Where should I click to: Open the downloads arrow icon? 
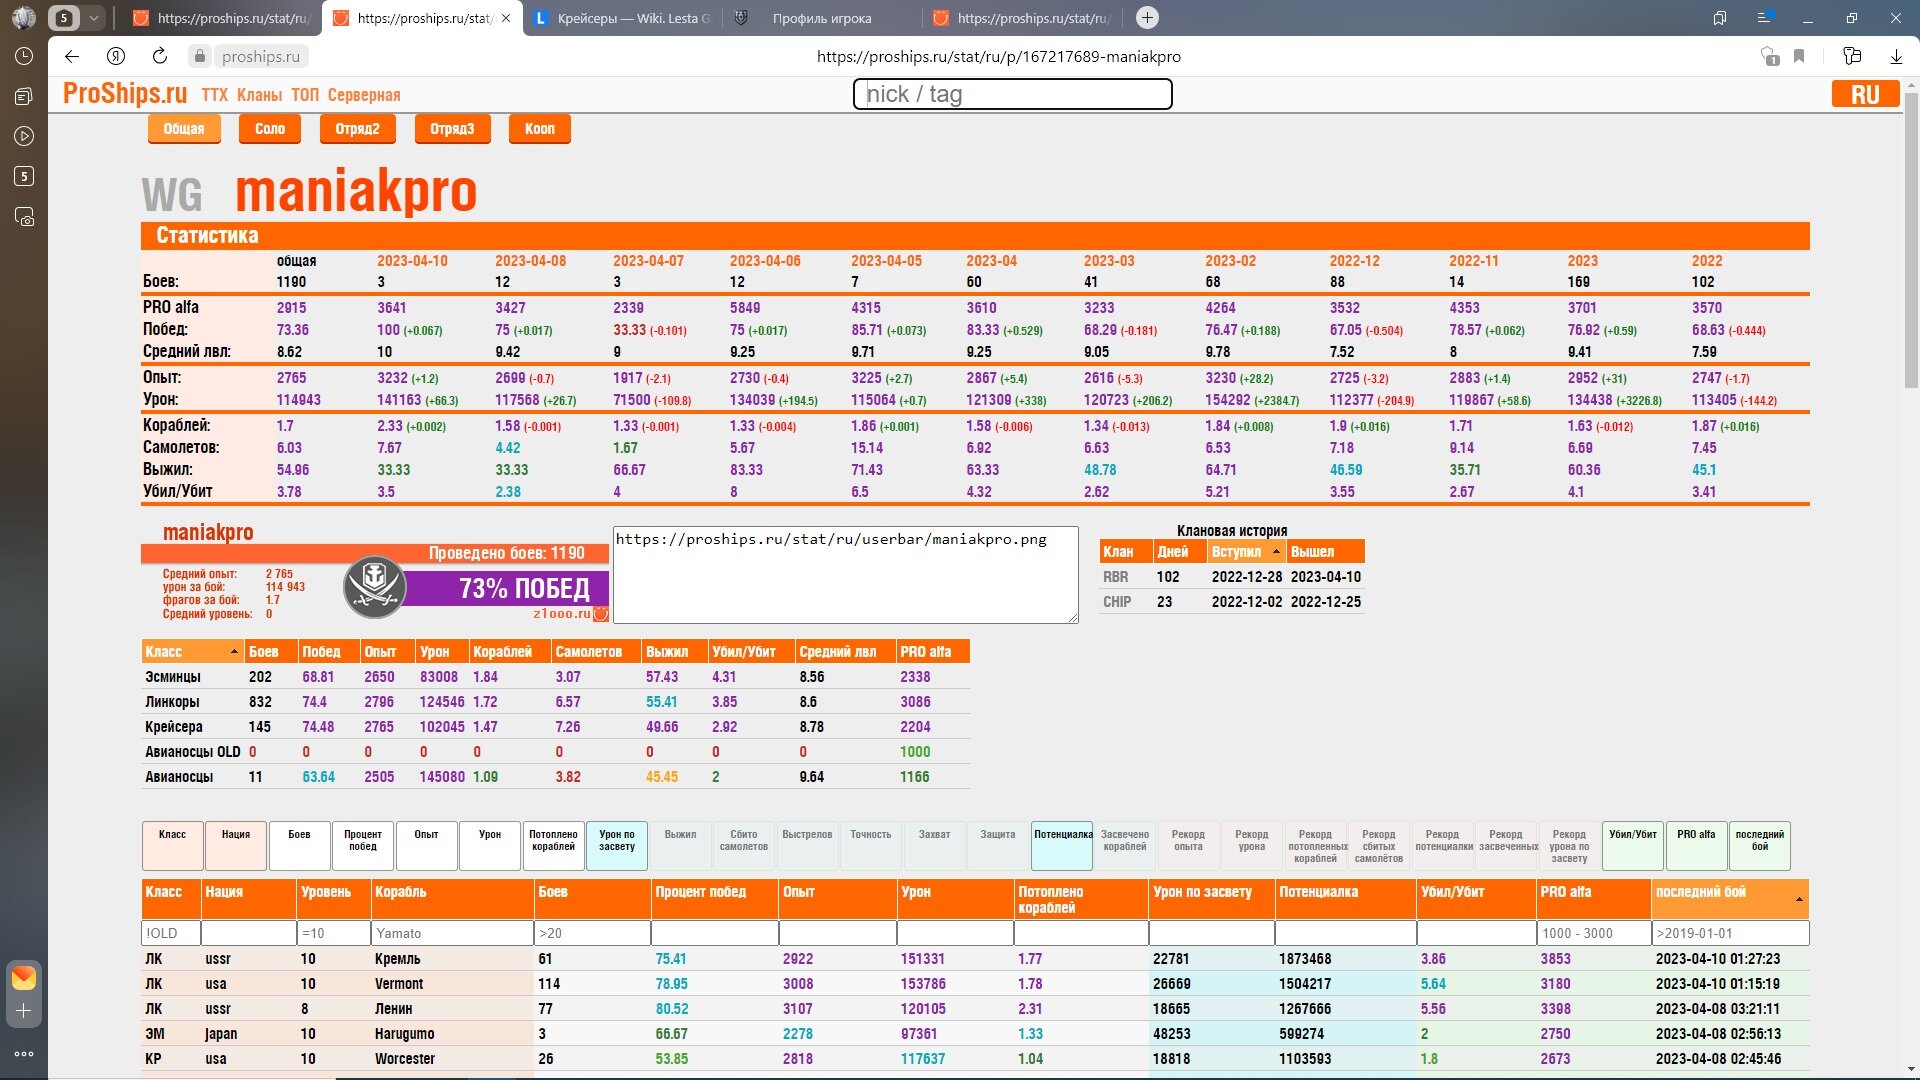coord(1896,57)
